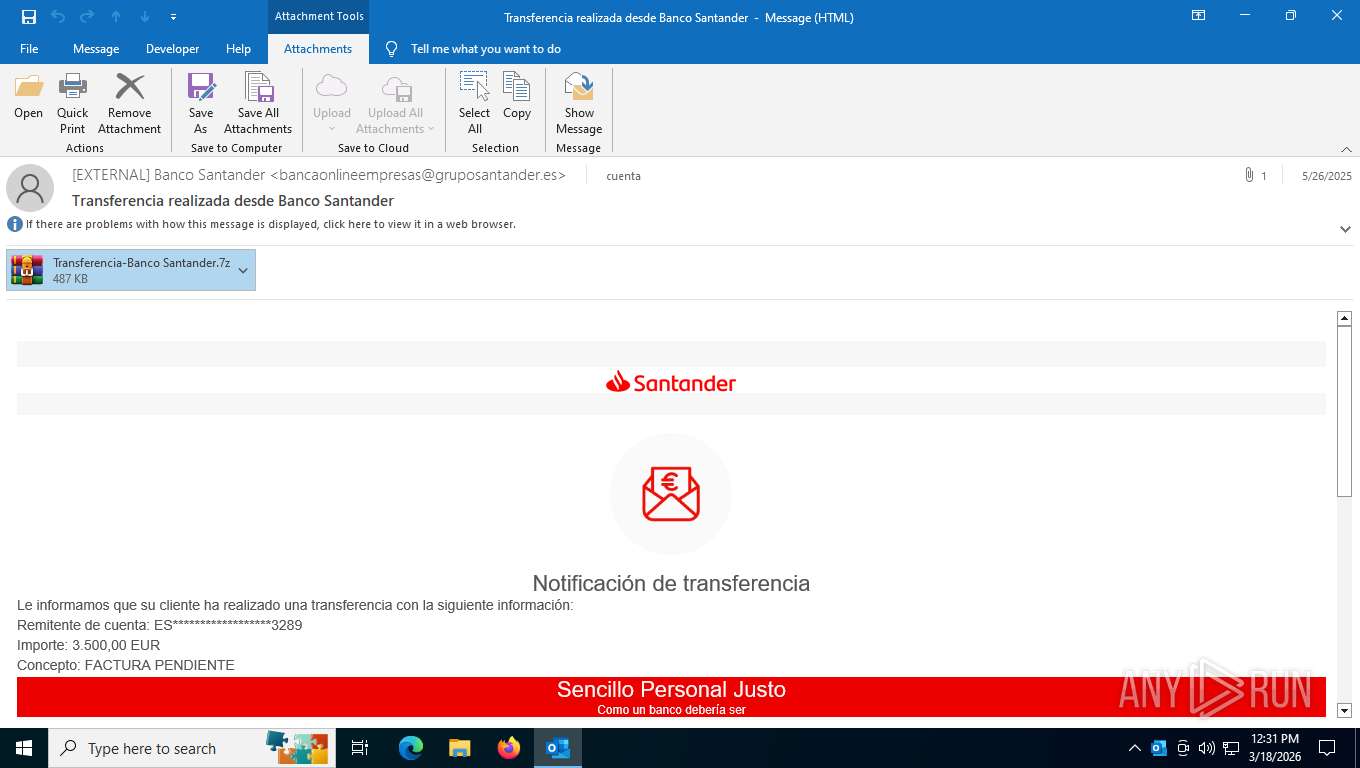Click the Outlook taskbar icon
This screenshot has height=768, width=1360.
558,748
